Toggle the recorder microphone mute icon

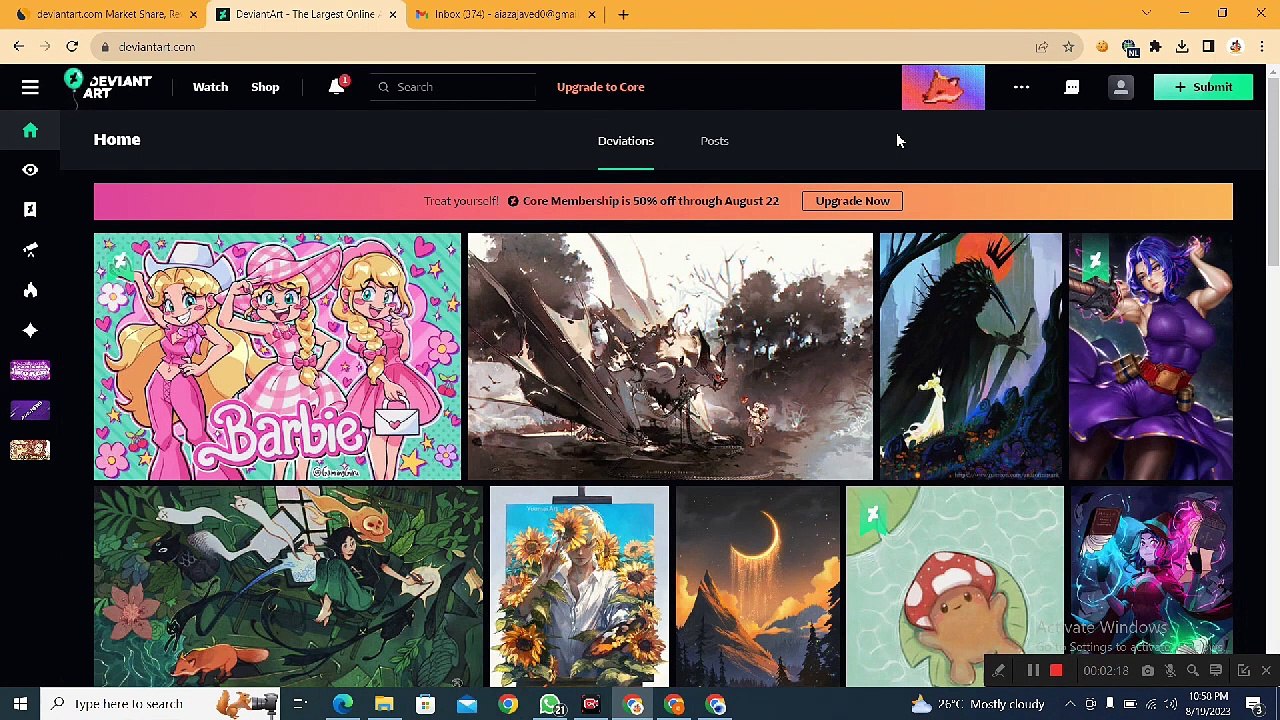(x=1170, y=671)
